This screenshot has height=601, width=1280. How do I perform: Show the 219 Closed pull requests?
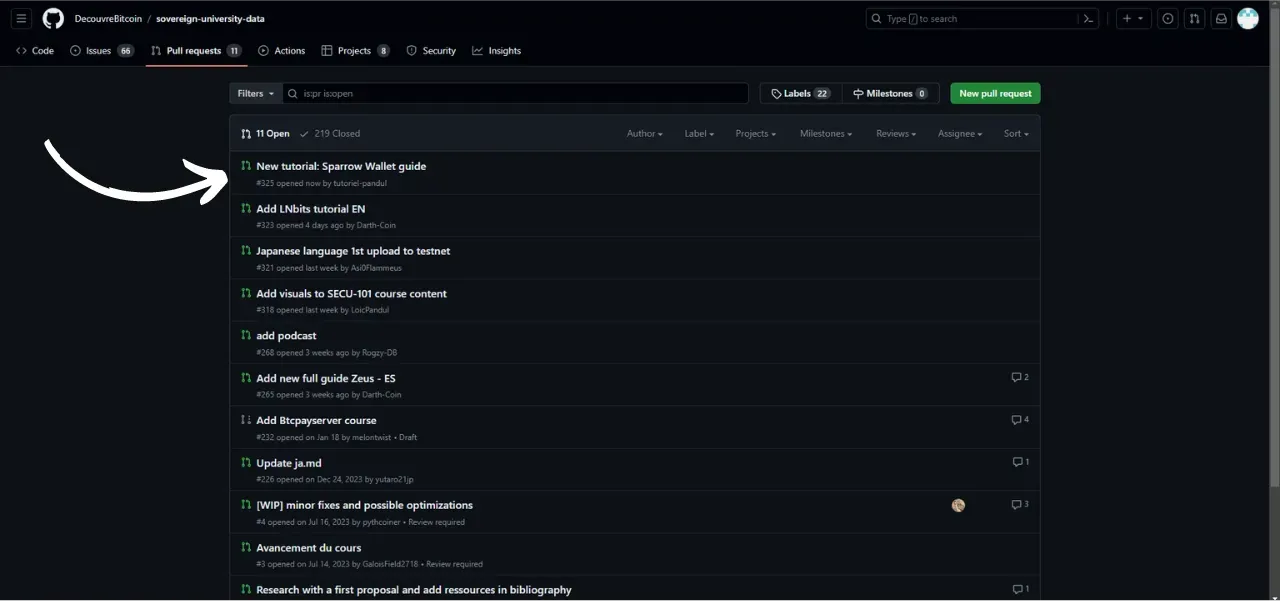point(330,133)
